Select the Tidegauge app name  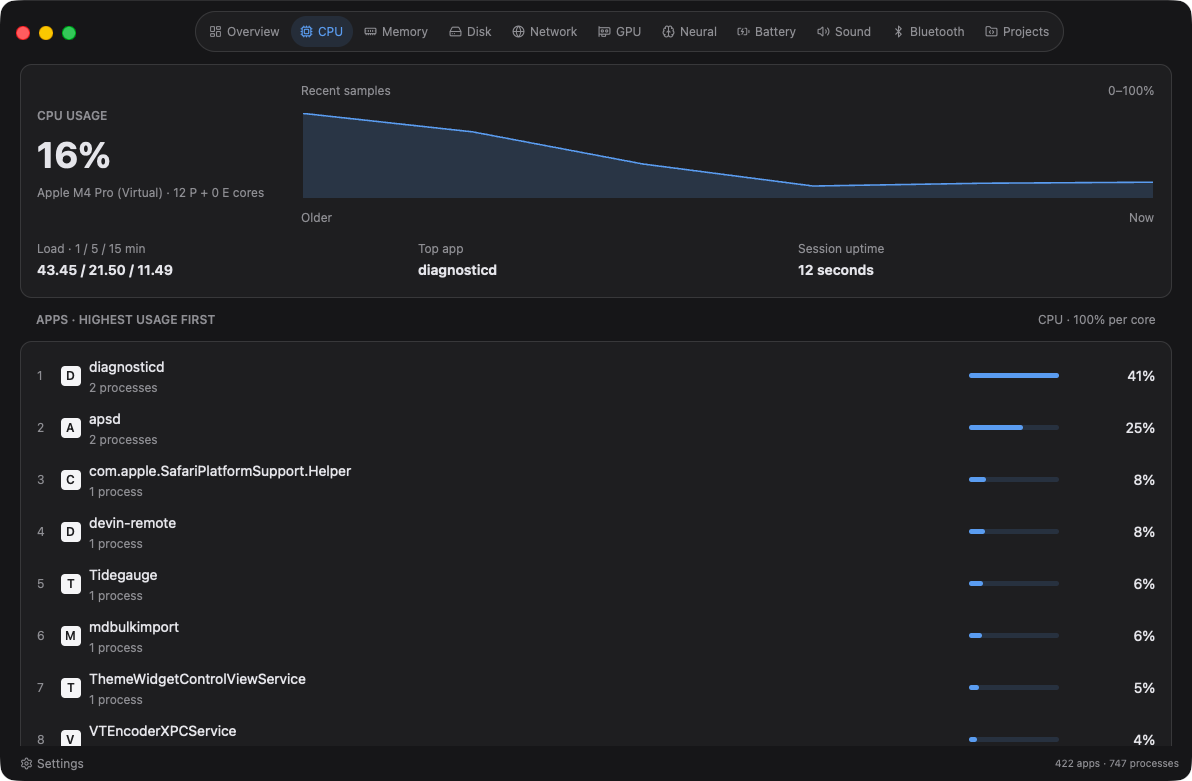click(x=123, y=575)
